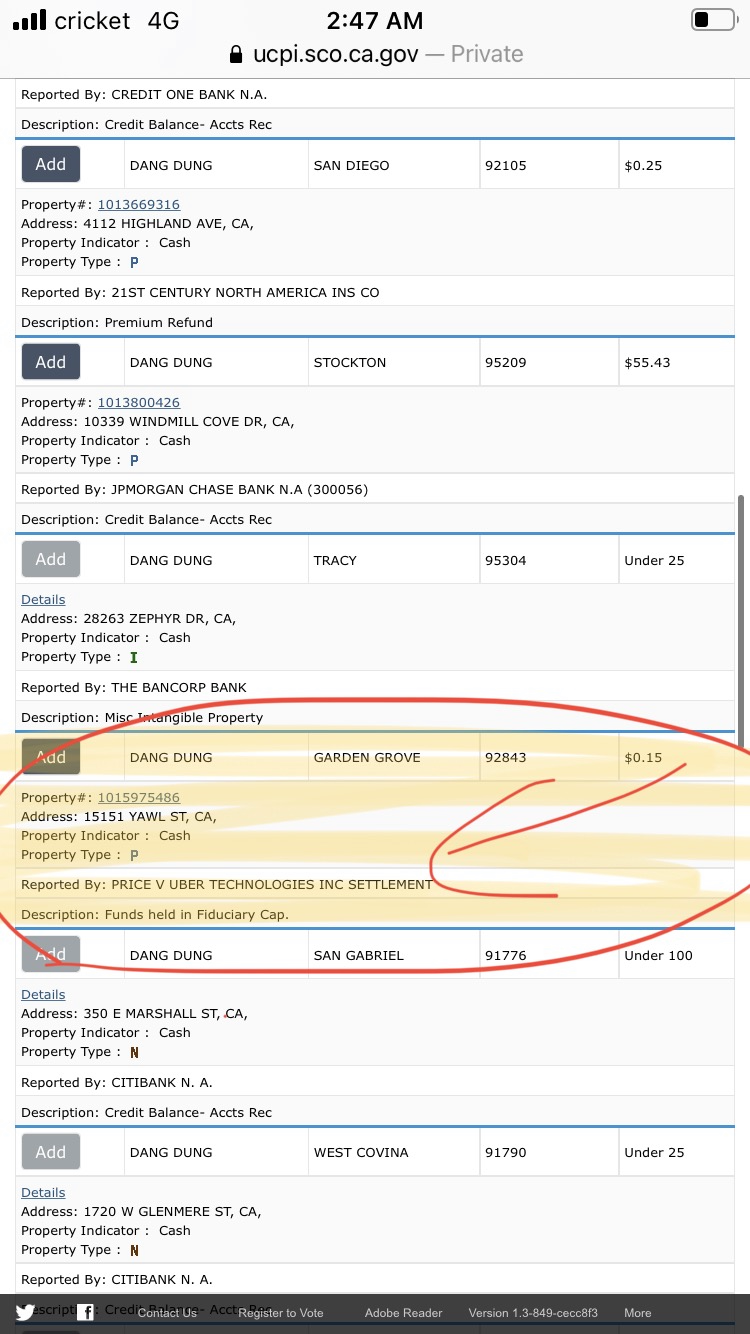Select zip code 95209

click(505, 363)
